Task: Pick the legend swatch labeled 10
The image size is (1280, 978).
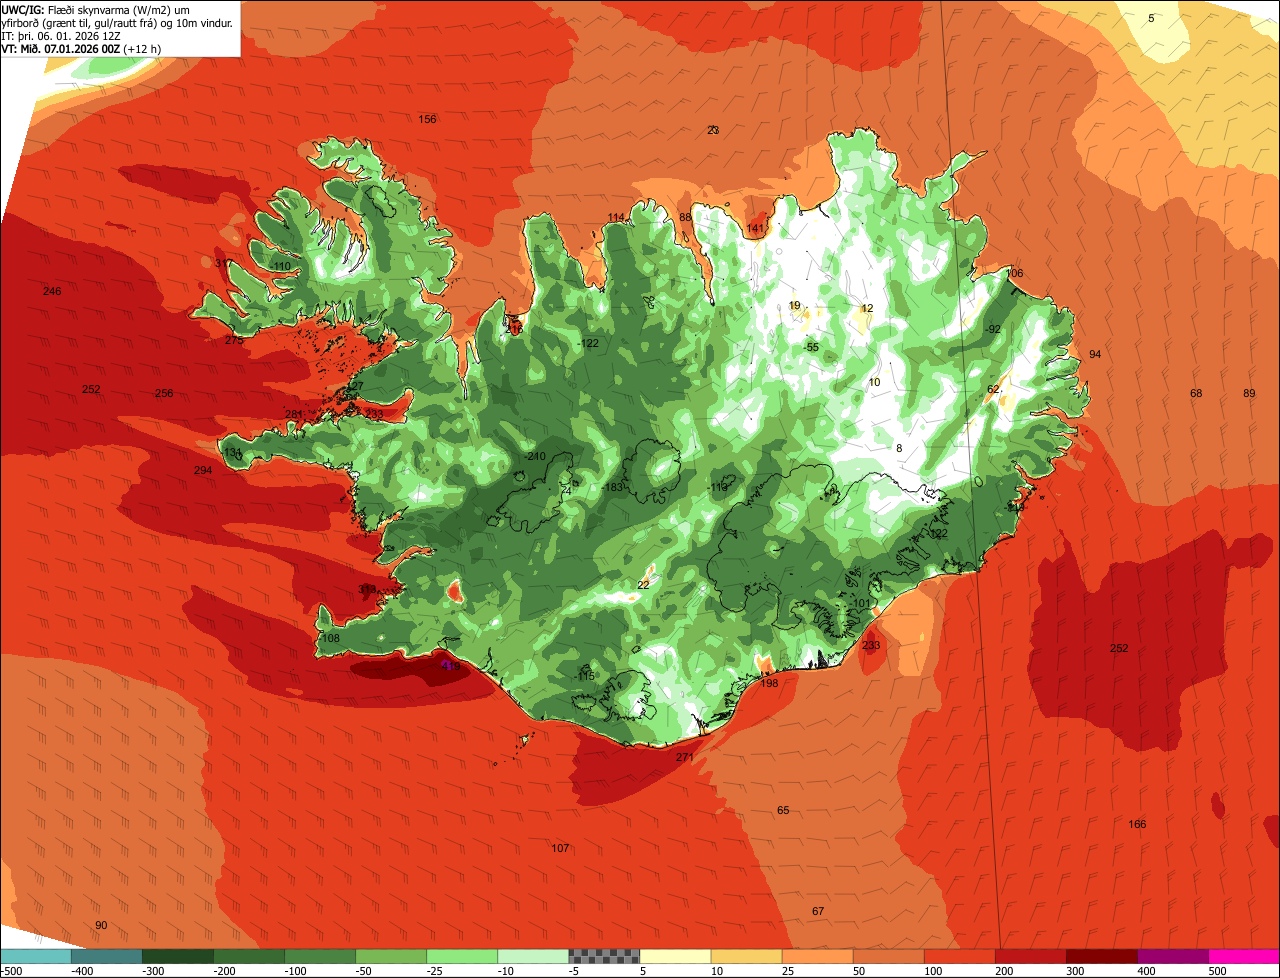Action: click(746, 956)
